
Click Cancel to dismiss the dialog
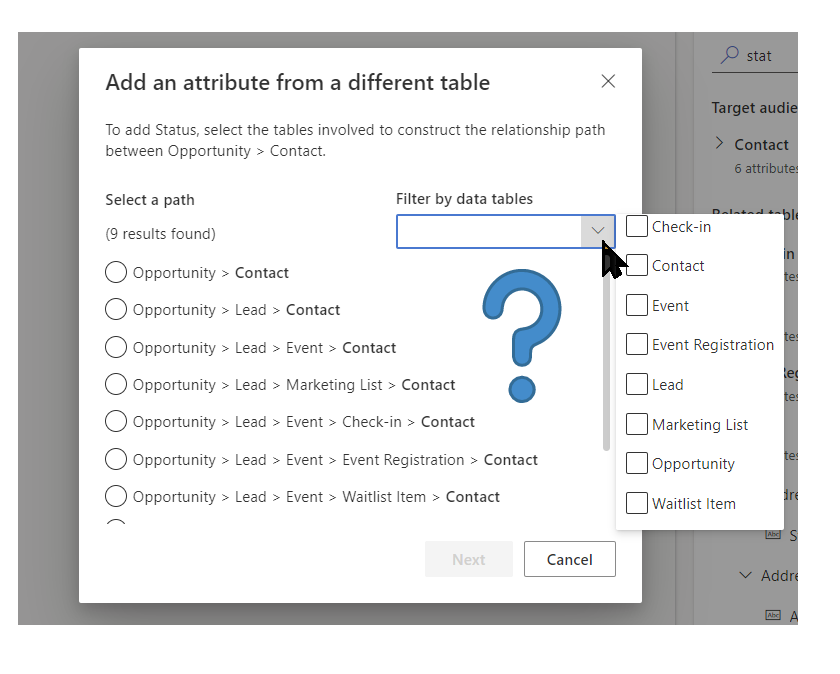569,559
